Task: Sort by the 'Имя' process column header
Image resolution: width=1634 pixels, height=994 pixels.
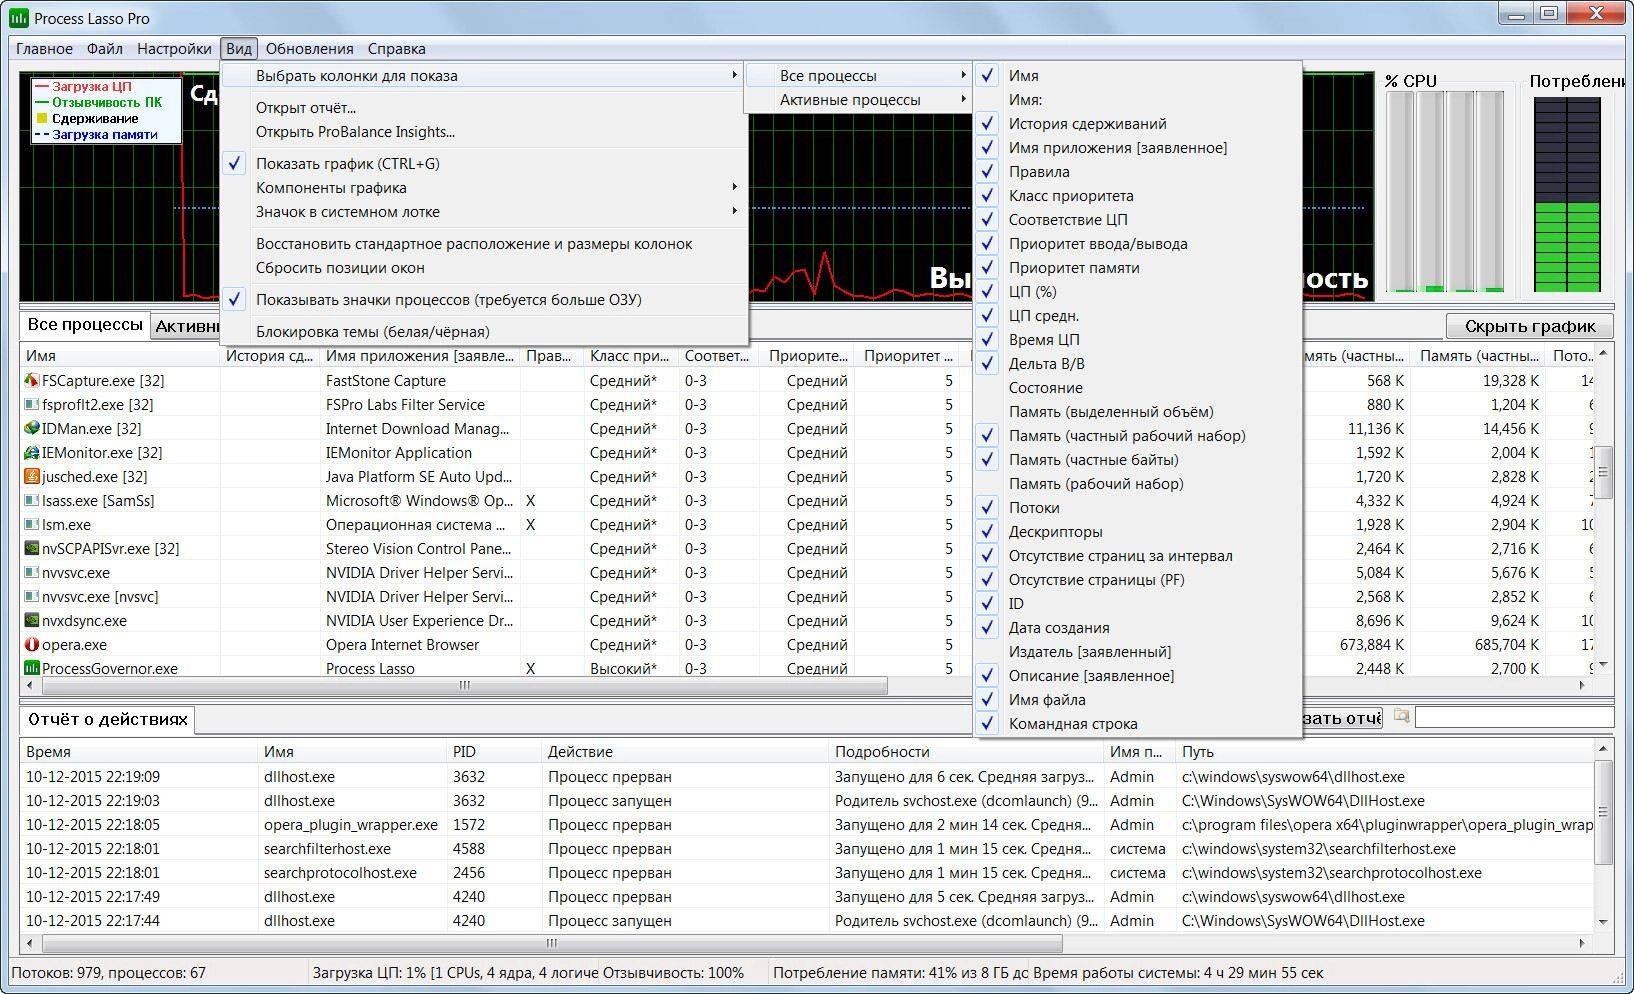Action: coord(120,355)
